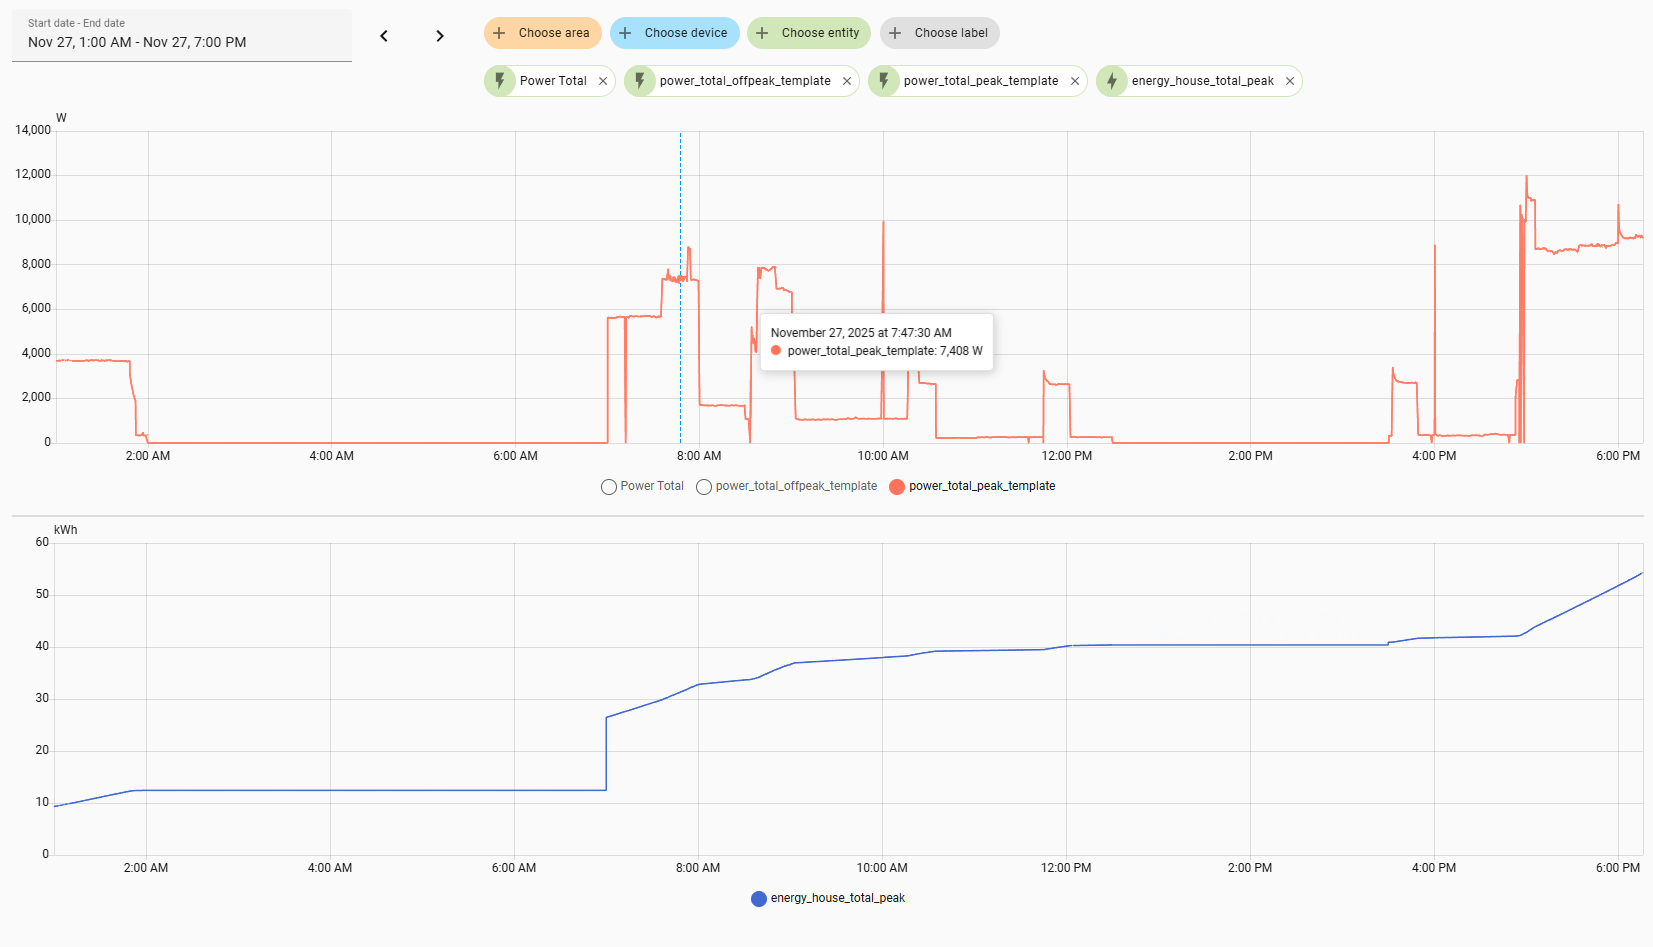
Task: Go to next time range arrow
Action: click(x=440, y=36)
